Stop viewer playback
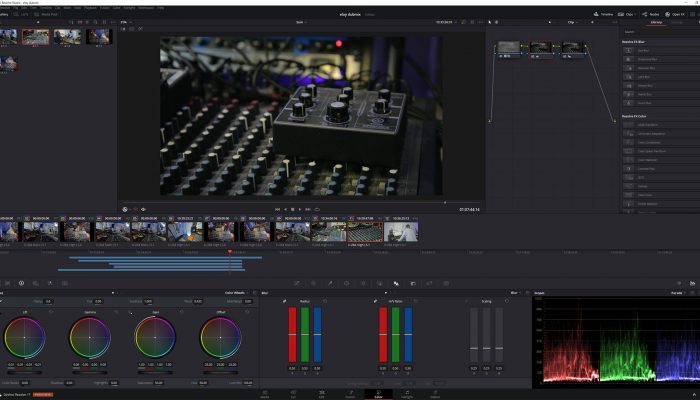 pos(293,209)
